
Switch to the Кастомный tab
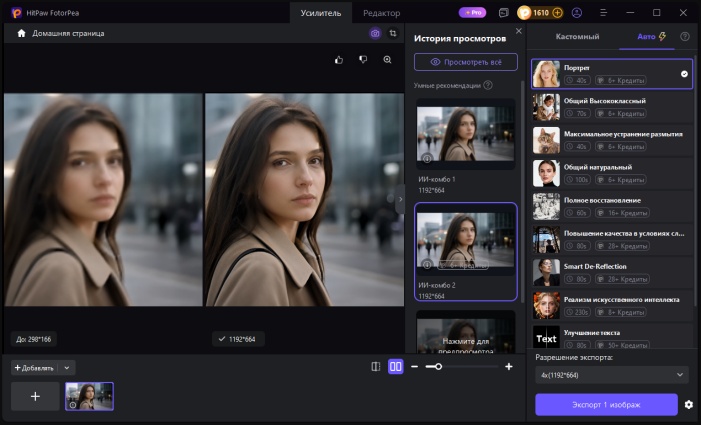(577, 37)
